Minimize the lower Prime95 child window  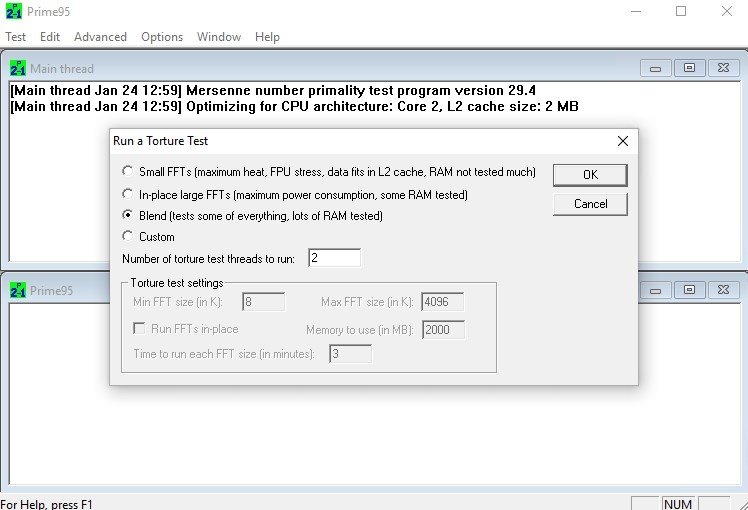[x=655, y=290]
